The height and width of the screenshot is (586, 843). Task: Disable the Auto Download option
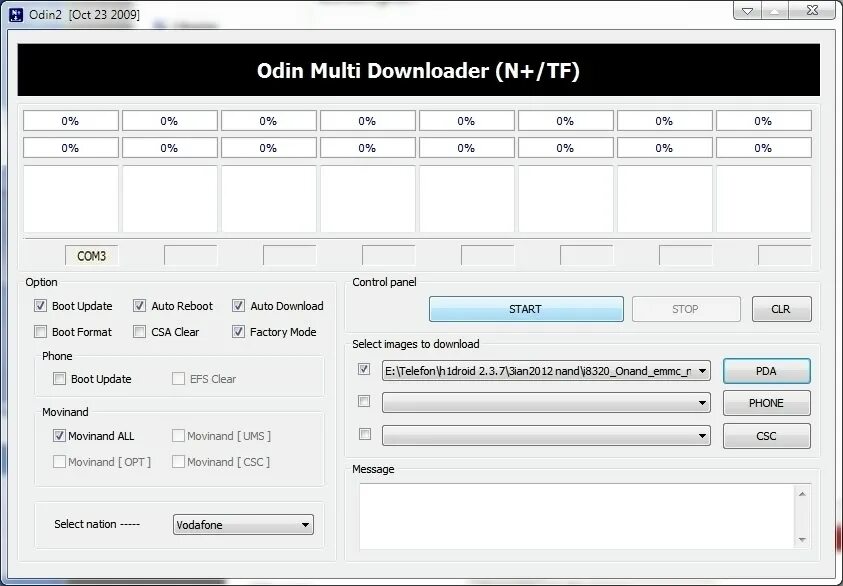[238, 305]
